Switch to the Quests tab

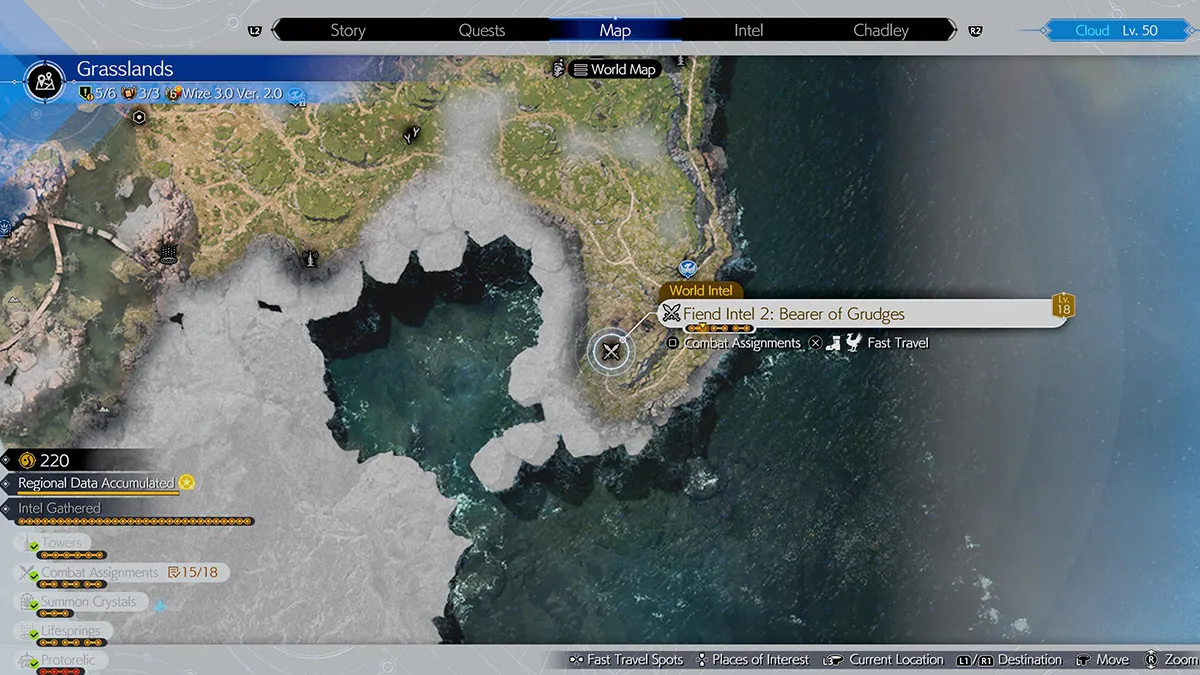(481, 30)
